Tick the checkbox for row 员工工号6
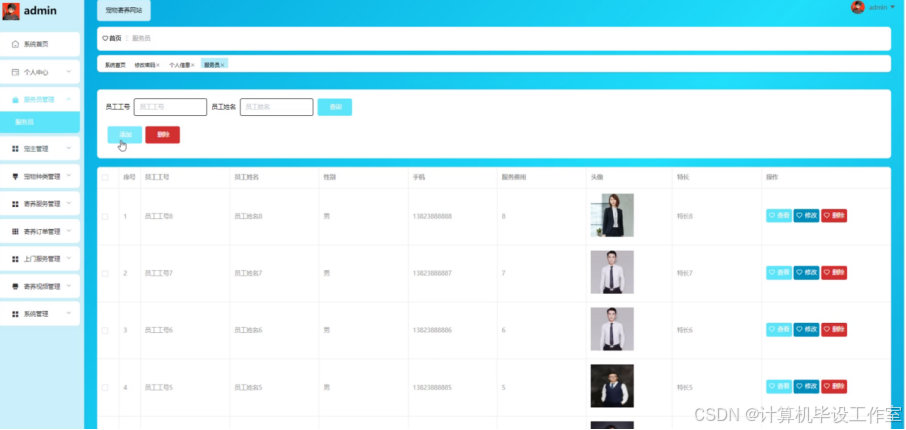This screenshot has width=906, height=430. (x=105, y=330)
